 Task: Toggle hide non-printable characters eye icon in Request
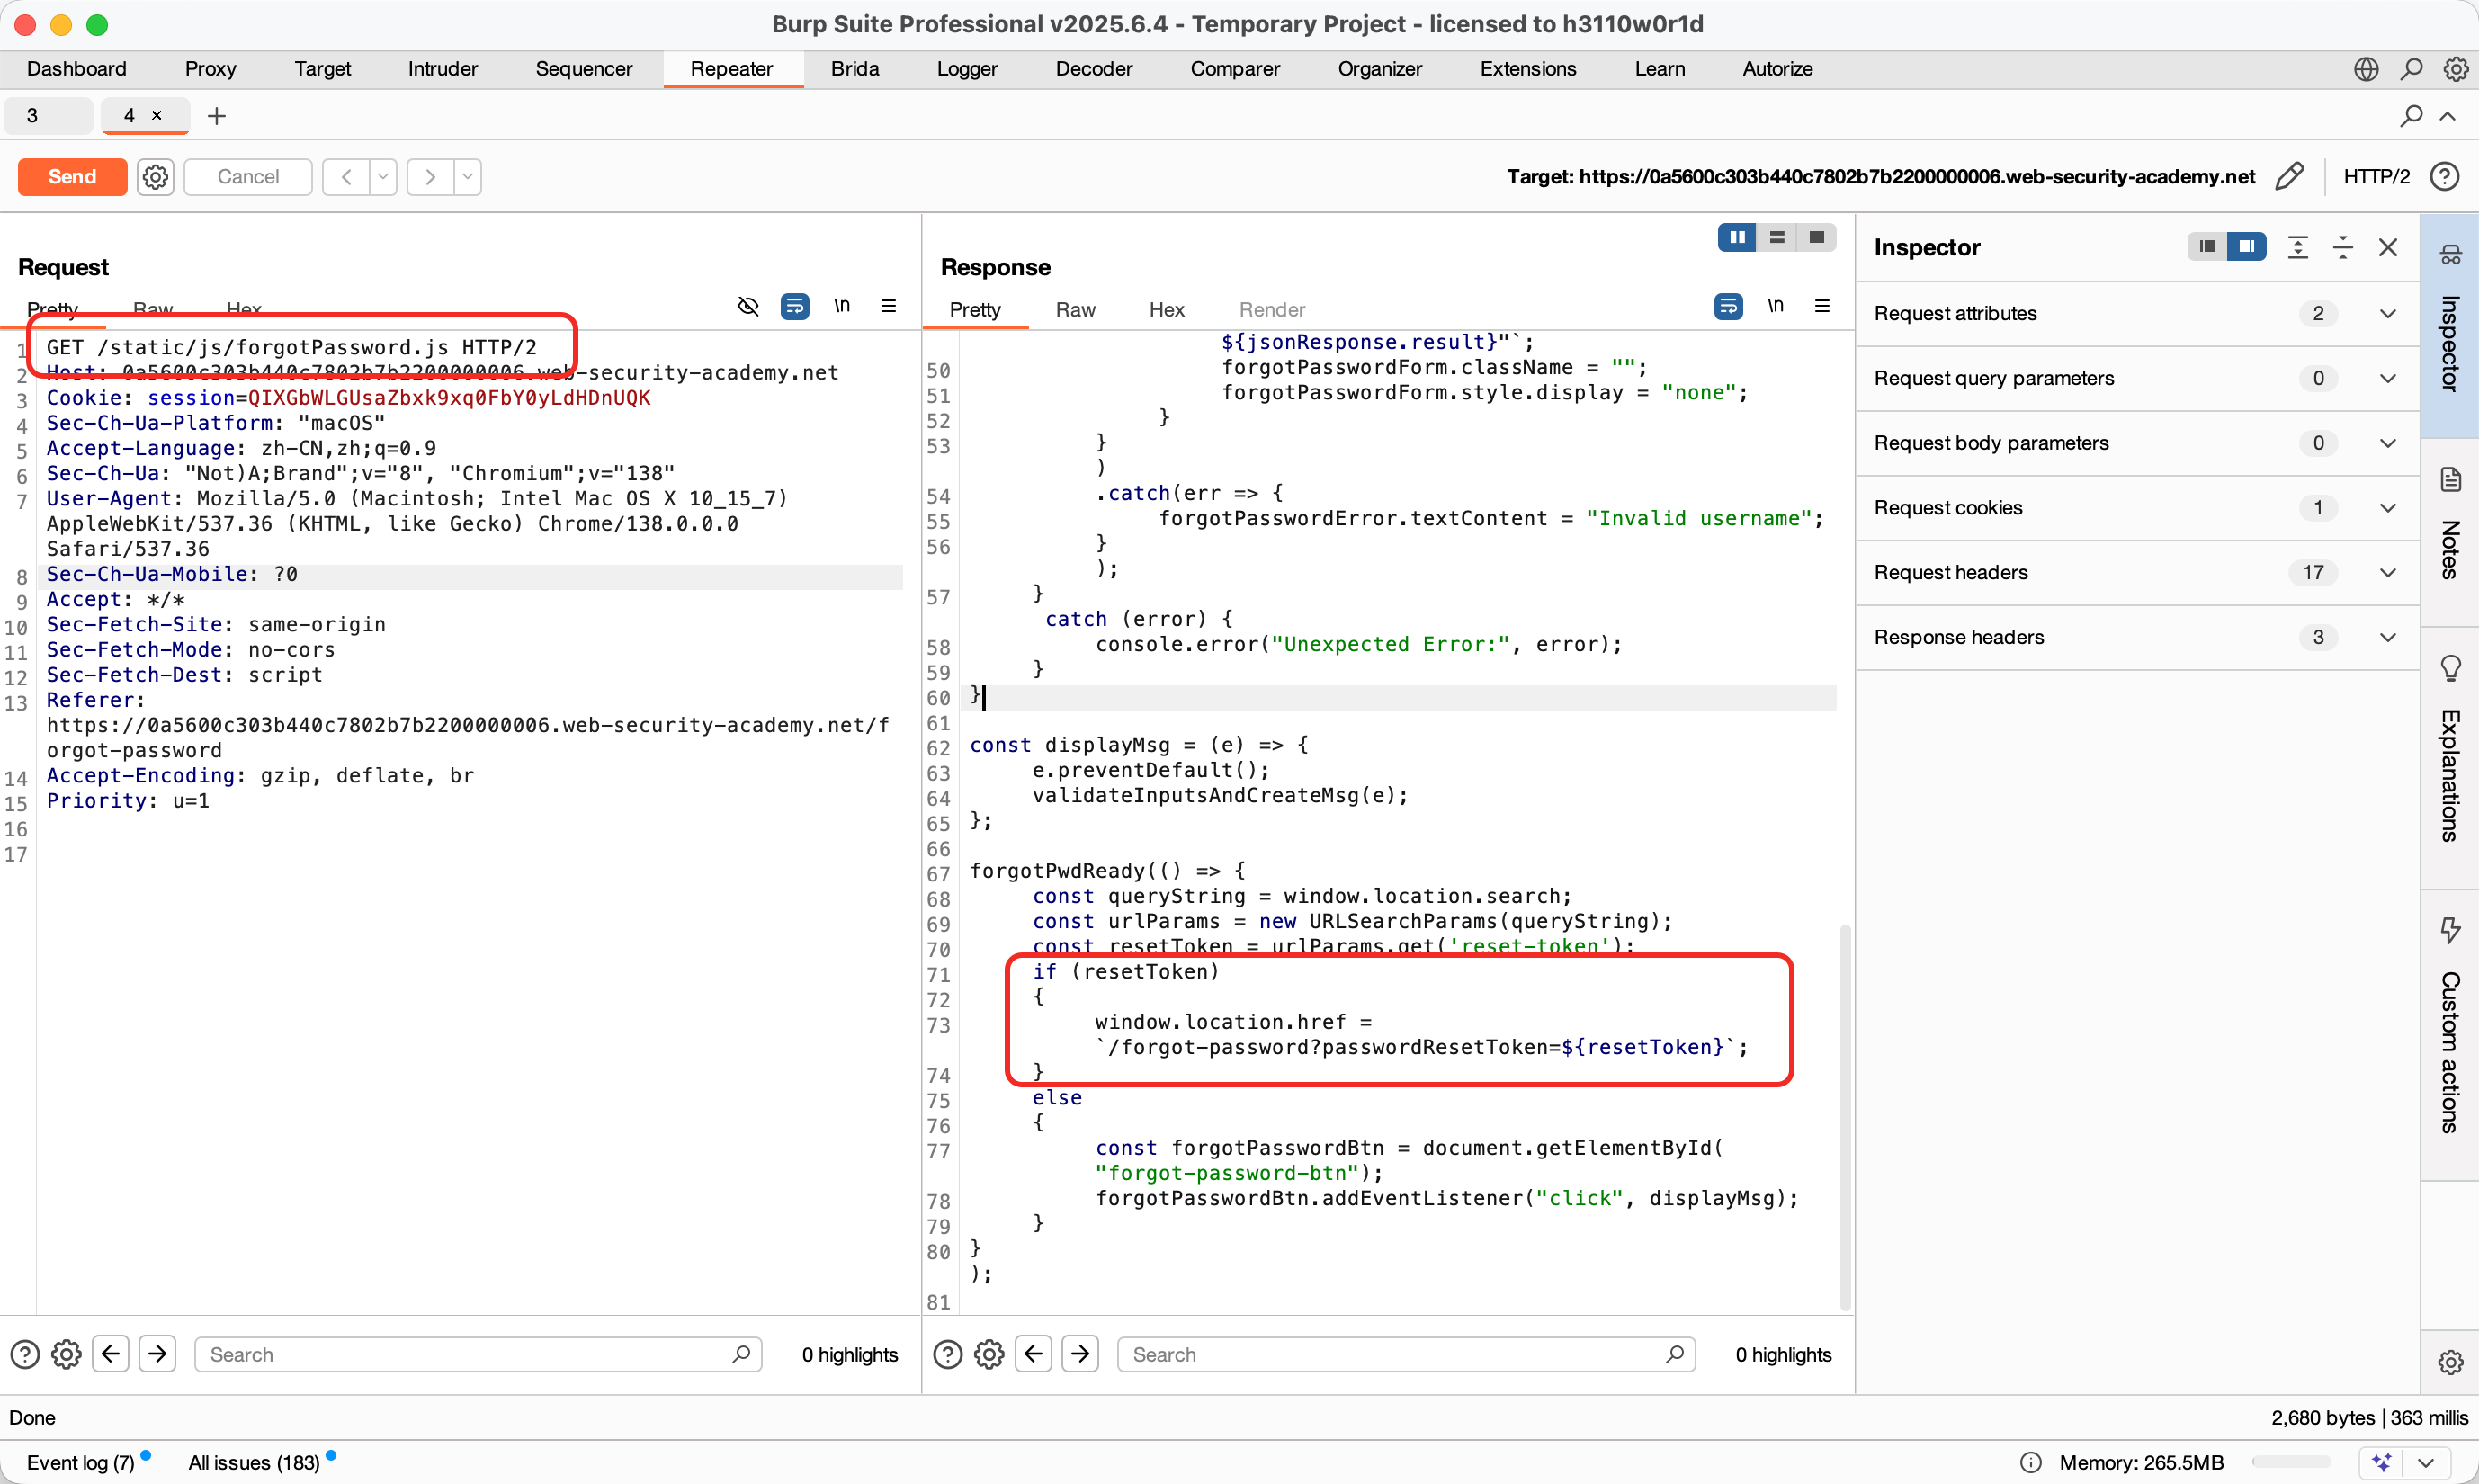coord(748,306)
